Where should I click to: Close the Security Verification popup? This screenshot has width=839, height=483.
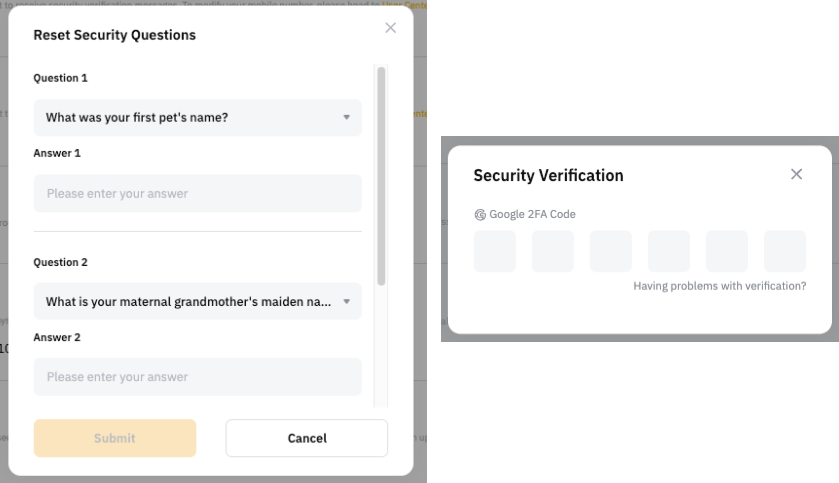point(796,174)
